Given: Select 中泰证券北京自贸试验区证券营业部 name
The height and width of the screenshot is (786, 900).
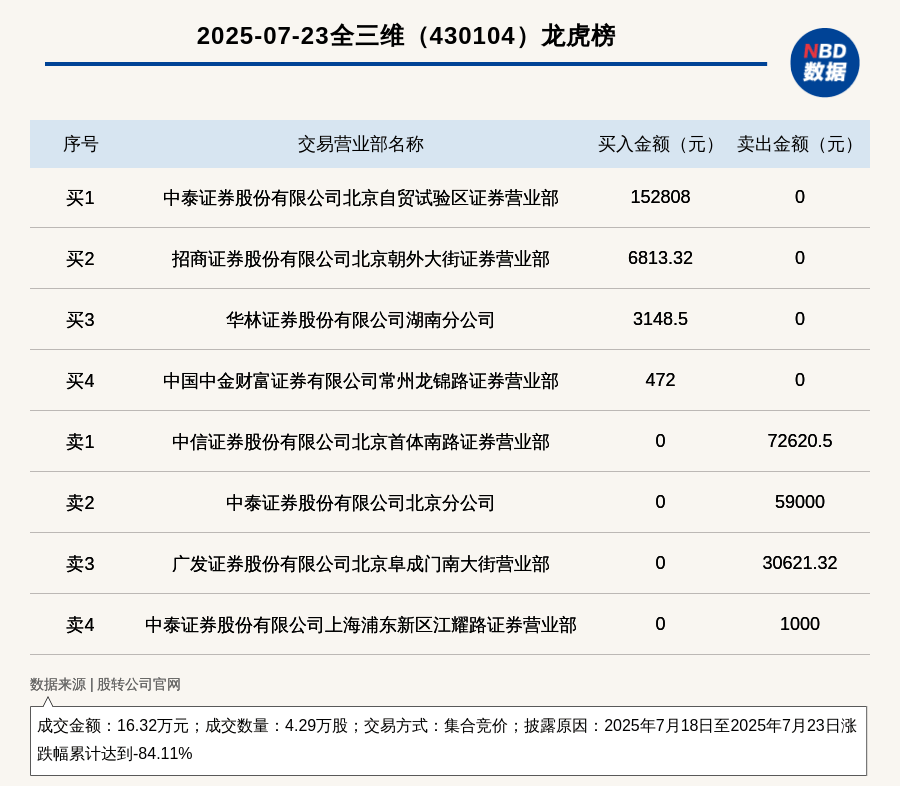Looking at the screenshot, I should [360, 198].
